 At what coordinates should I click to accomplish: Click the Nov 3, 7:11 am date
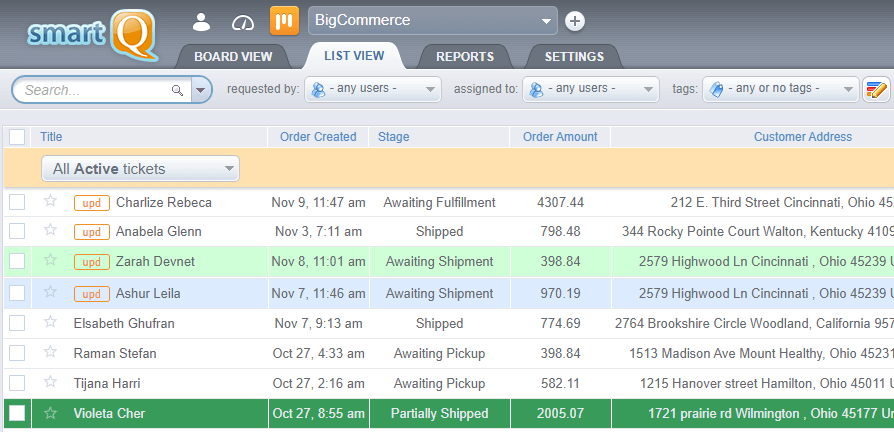click(x=318, y=231)
